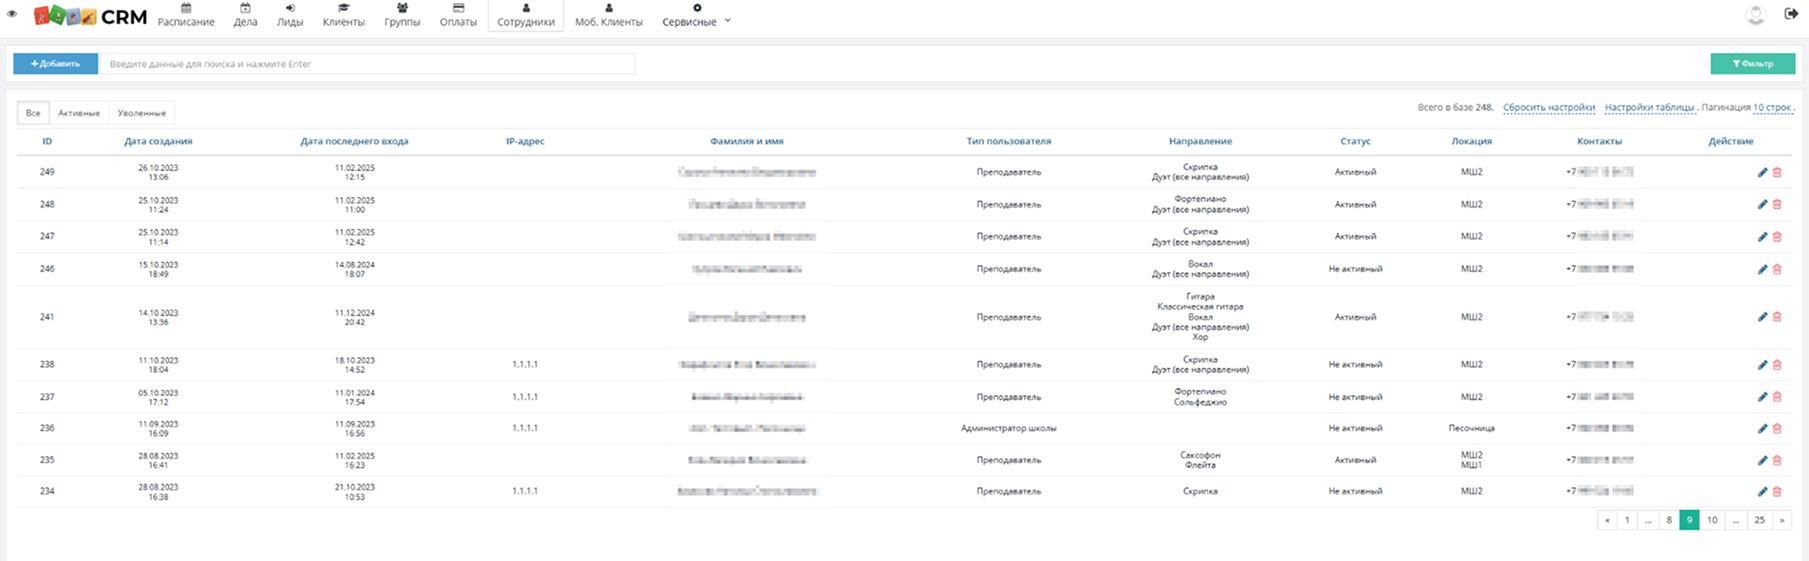Sort by Статус column header

point(1355,141)
